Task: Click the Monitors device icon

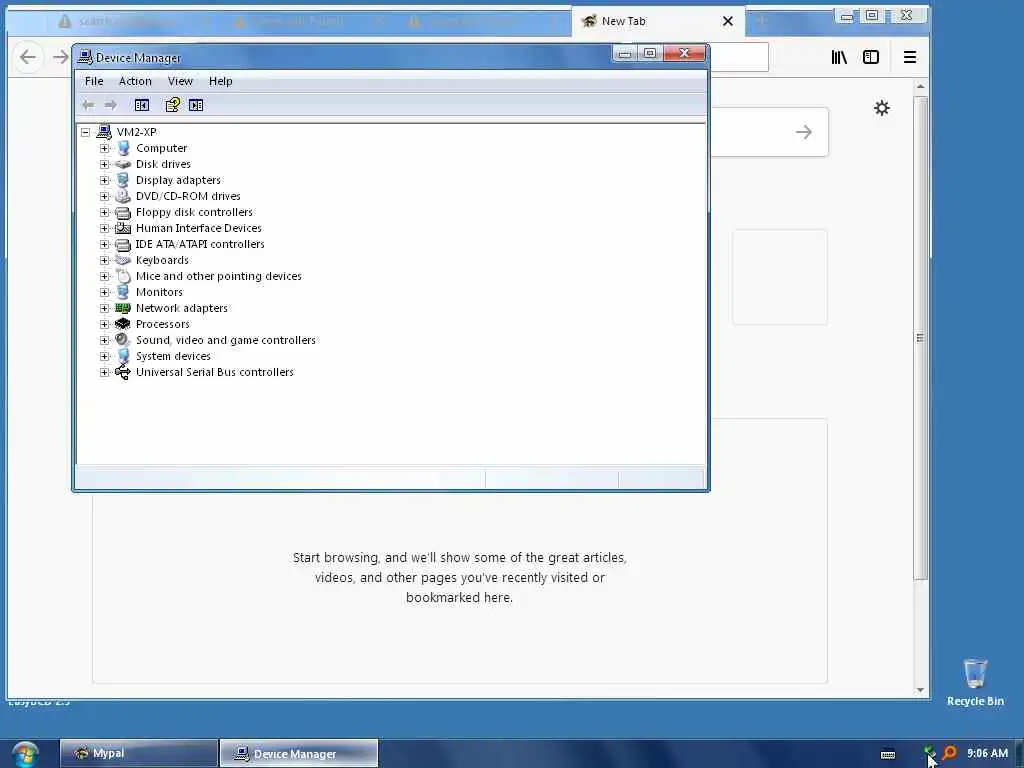Action: (123, 292)
